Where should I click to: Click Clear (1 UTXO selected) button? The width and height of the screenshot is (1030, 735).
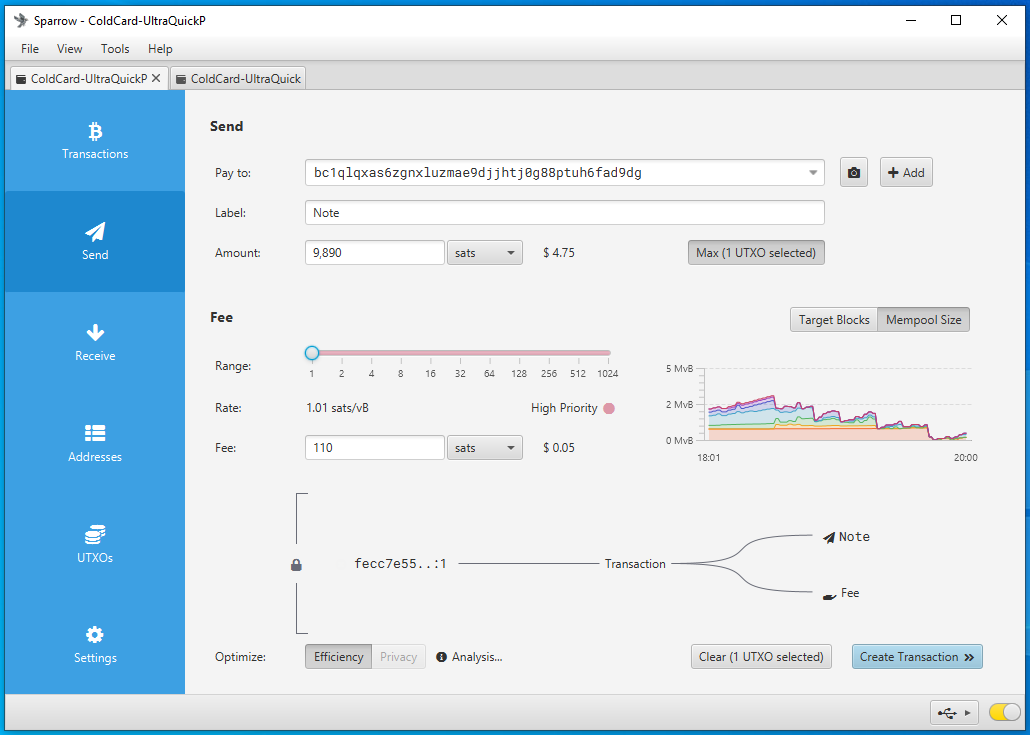point(761,657)
